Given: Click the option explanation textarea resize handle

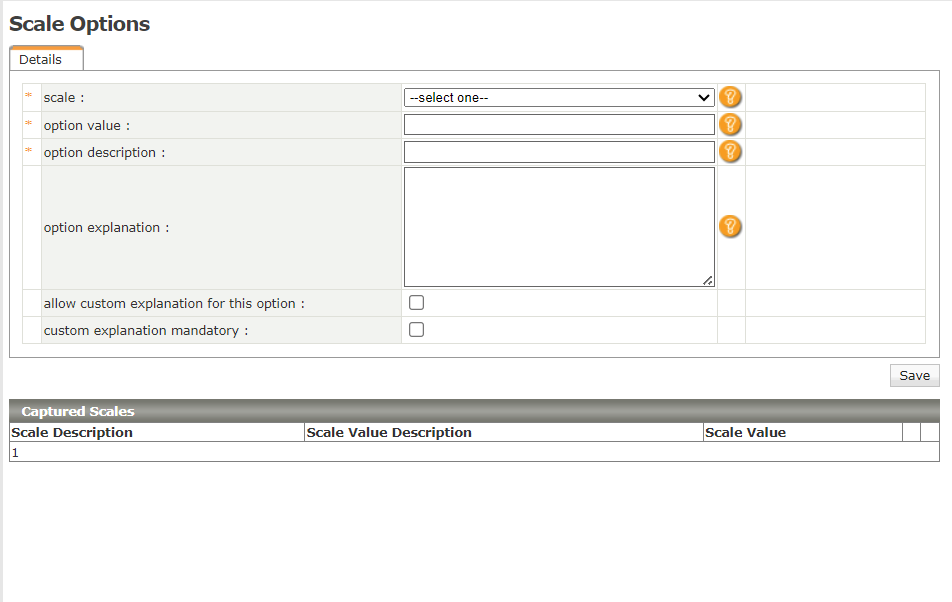Looking at the screenshot, I should 709,281.
